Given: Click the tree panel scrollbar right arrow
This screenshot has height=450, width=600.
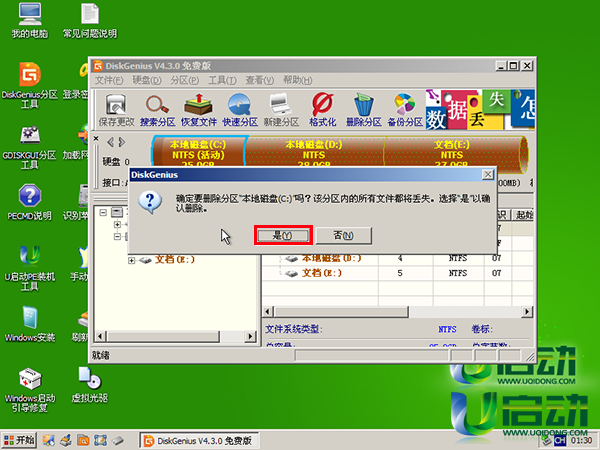Looking at the screenshot, I should pyautogui.click(x=250, y=337).
